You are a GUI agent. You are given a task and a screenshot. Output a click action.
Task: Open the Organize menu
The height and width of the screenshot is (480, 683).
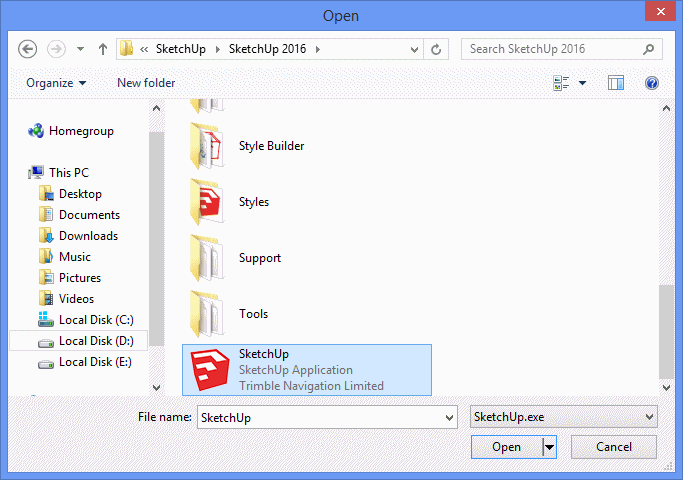[56, 83]
